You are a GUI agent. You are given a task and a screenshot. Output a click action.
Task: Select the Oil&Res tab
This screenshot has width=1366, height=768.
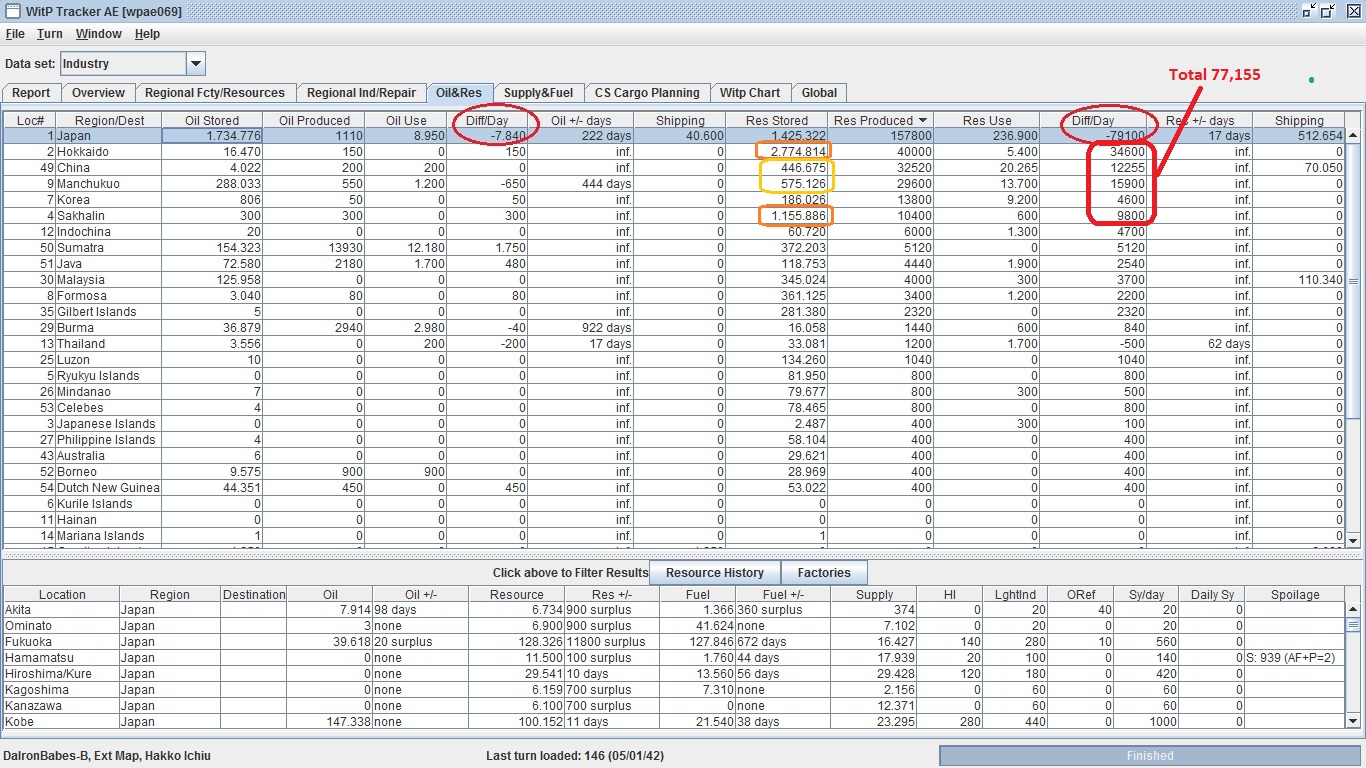pyautogui.click(x=459, y=93)
